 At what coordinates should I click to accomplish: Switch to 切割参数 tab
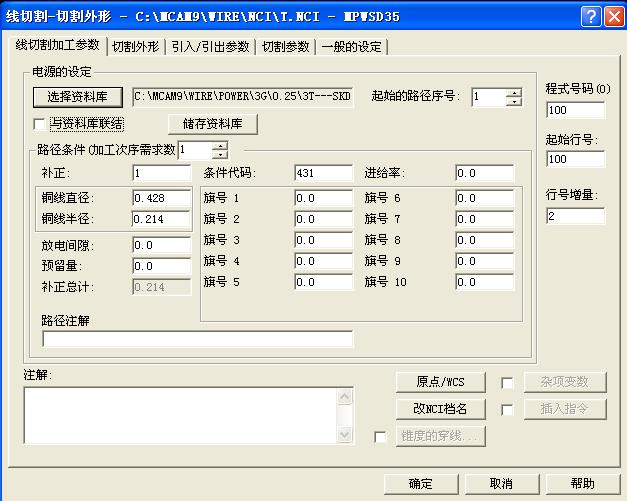[286, 47]
